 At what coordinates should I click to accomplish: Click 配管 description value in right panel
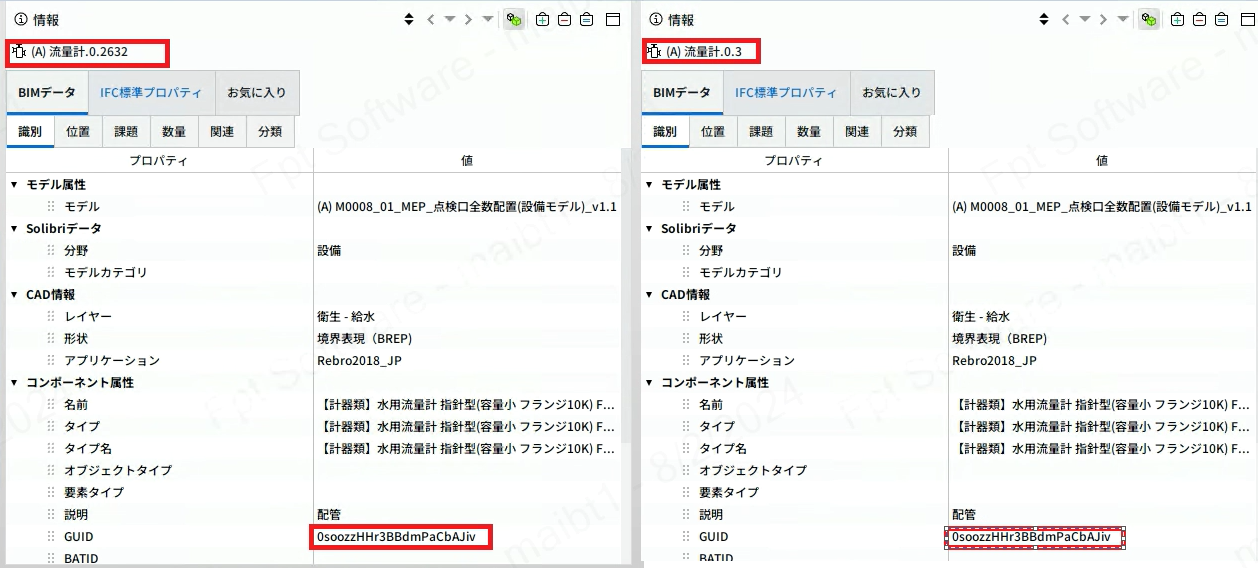(x=964, y=515)
